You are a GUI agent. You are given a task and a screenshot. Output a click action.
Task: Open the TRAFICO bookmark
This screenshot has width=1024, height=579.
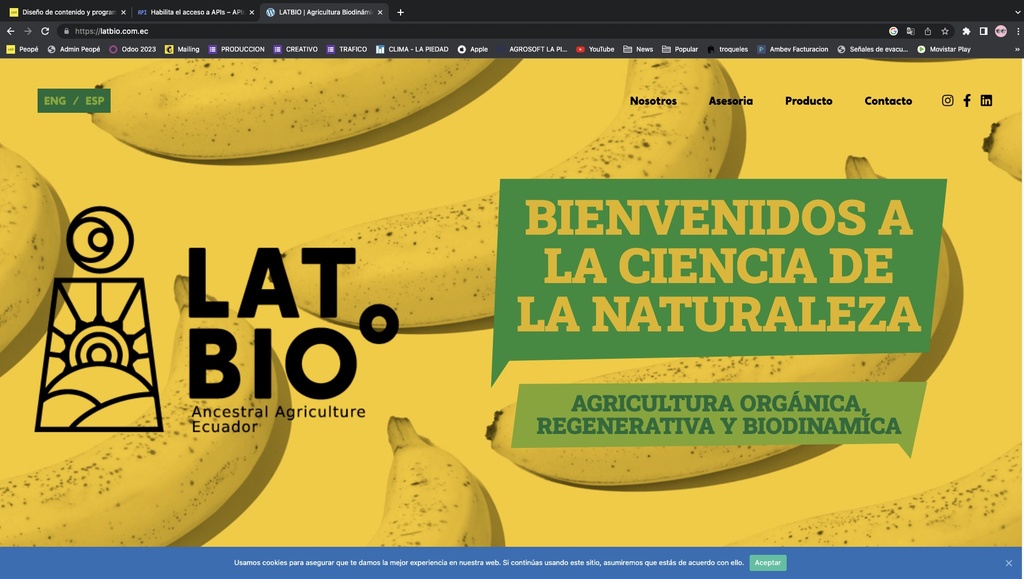[347, 49]
